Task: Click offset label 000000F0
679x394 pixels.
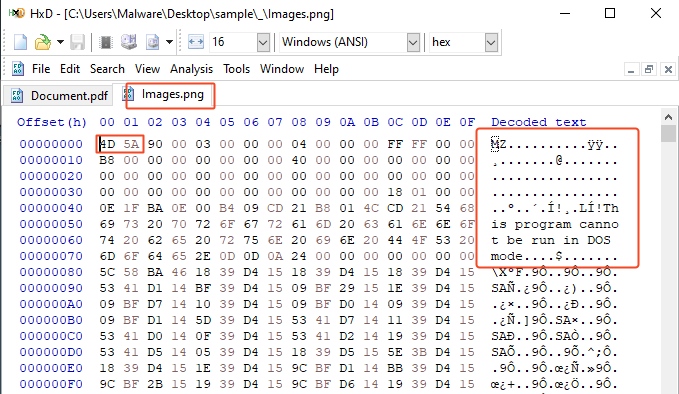Action: coord(51,384)
